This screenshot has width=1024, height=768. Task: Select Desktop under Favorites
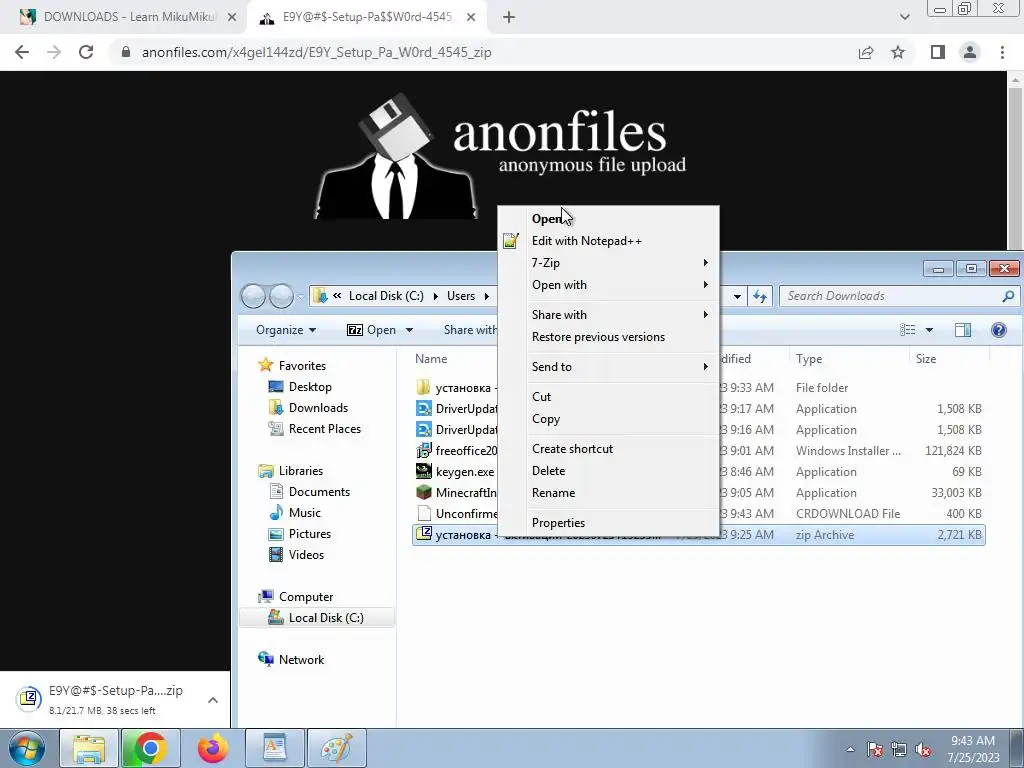[x=310, y=387]
